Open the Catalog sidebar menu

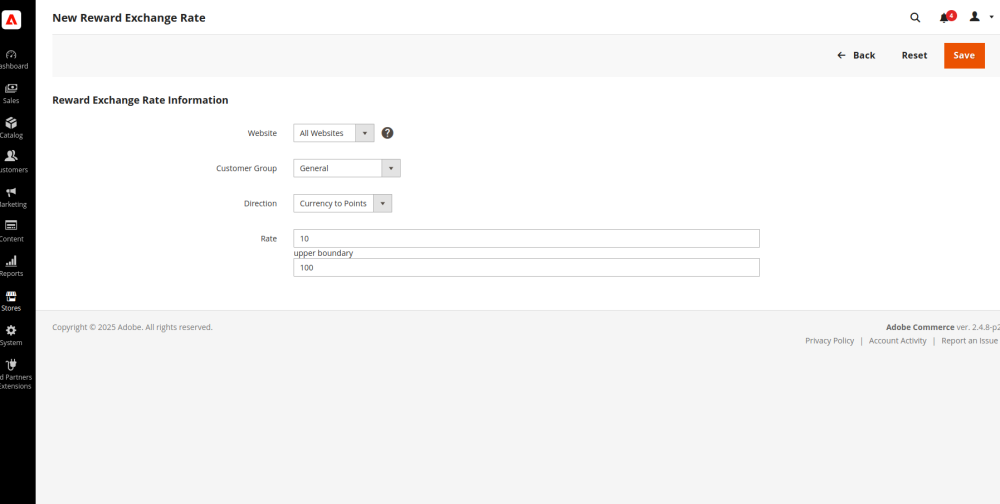click(11, 128)
